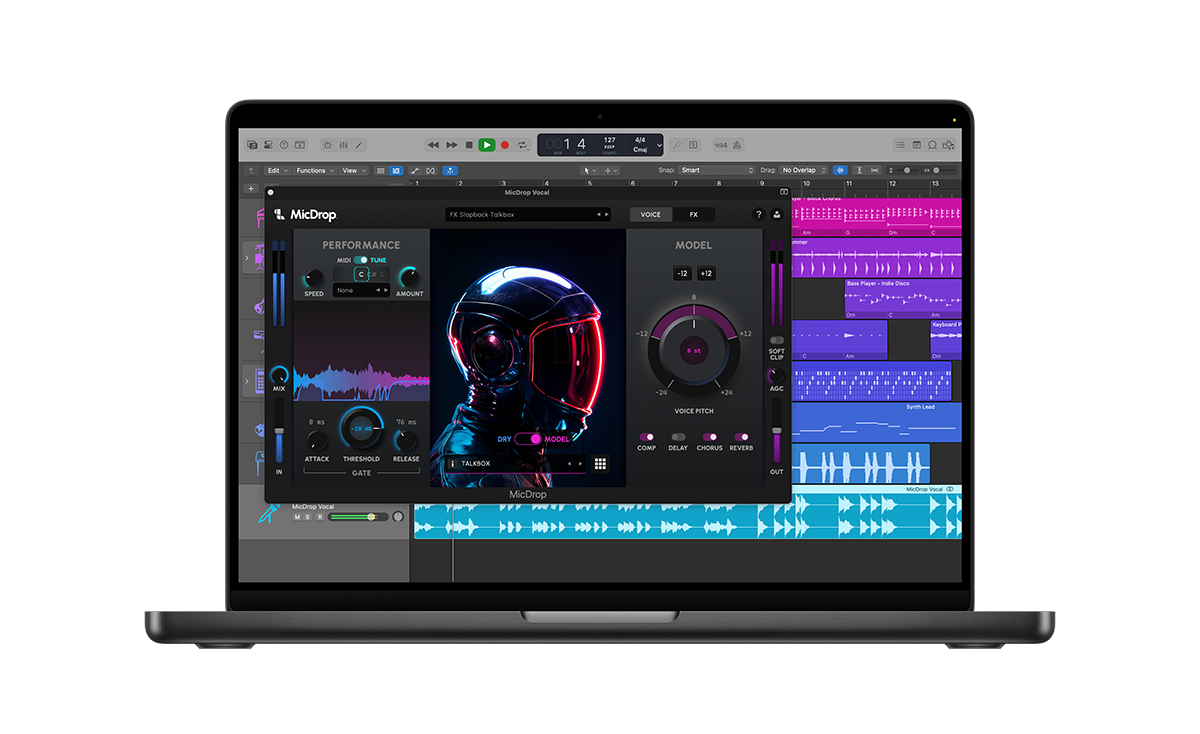Select the C key note box
This screenshot has height=734, width=1200.
361,274
